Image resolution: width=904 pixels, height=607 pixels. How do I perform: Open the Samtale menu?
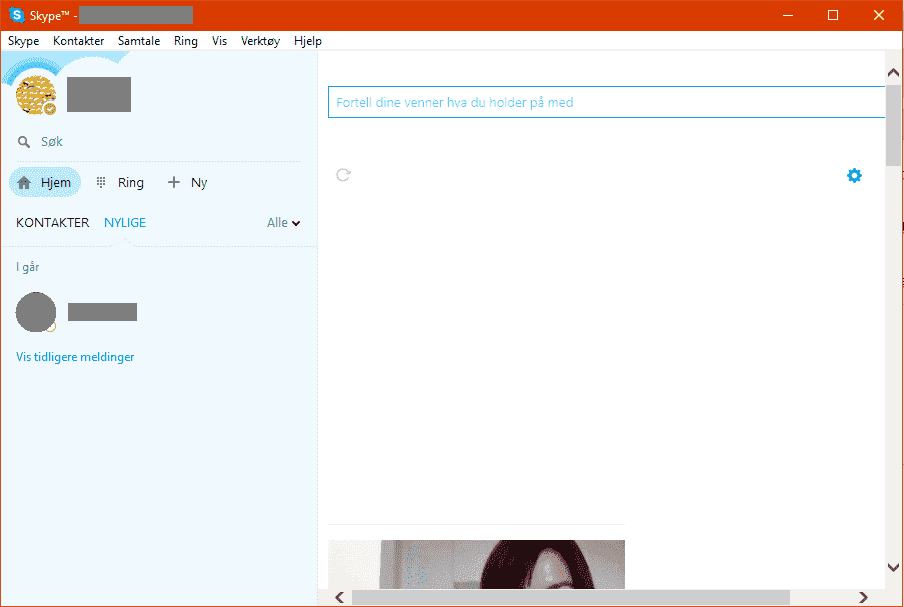click(x=139, y=41)
